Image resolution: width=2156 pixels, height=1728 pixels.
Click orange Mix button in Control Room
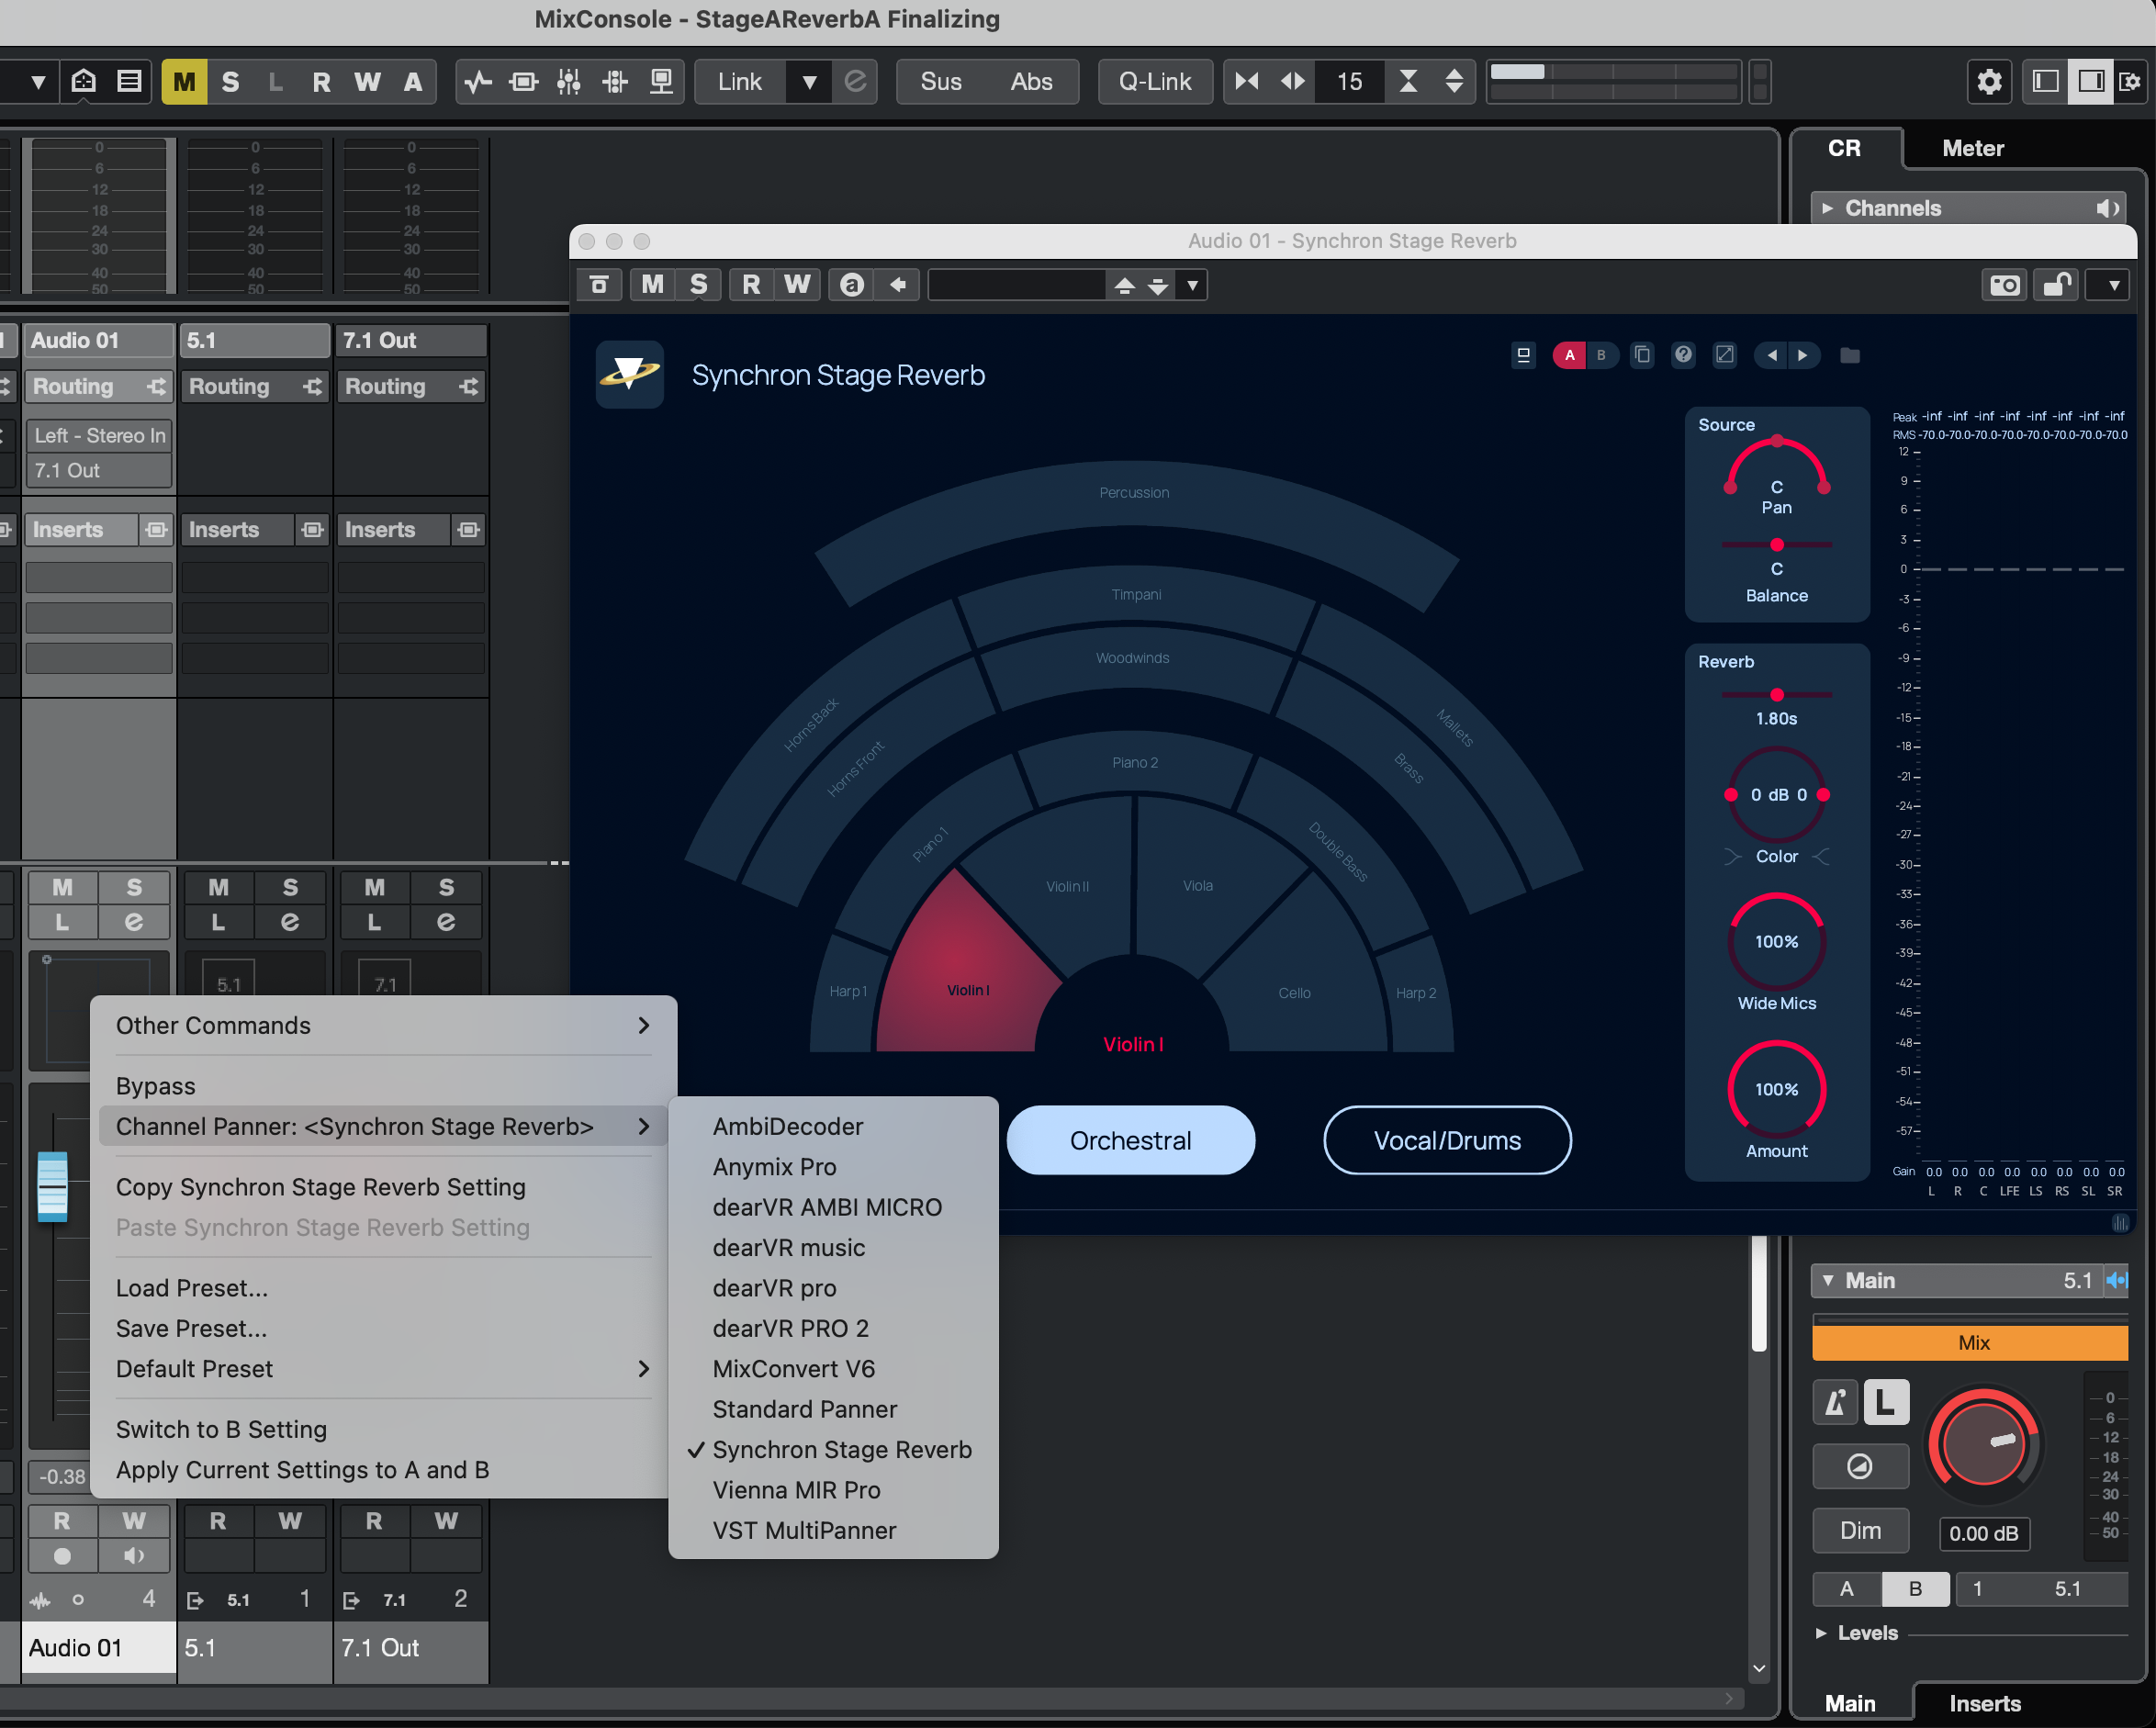tap(1970, 1342)
